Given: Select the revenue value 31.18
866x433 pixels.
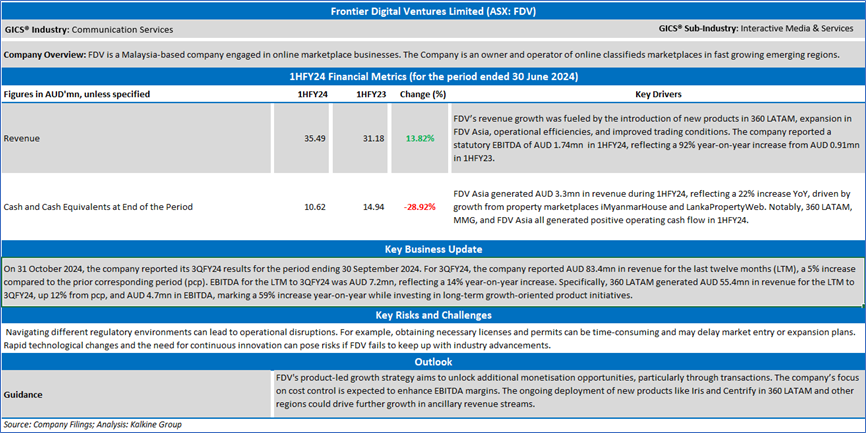Looking at the screenshot, I should click(372, 139).
